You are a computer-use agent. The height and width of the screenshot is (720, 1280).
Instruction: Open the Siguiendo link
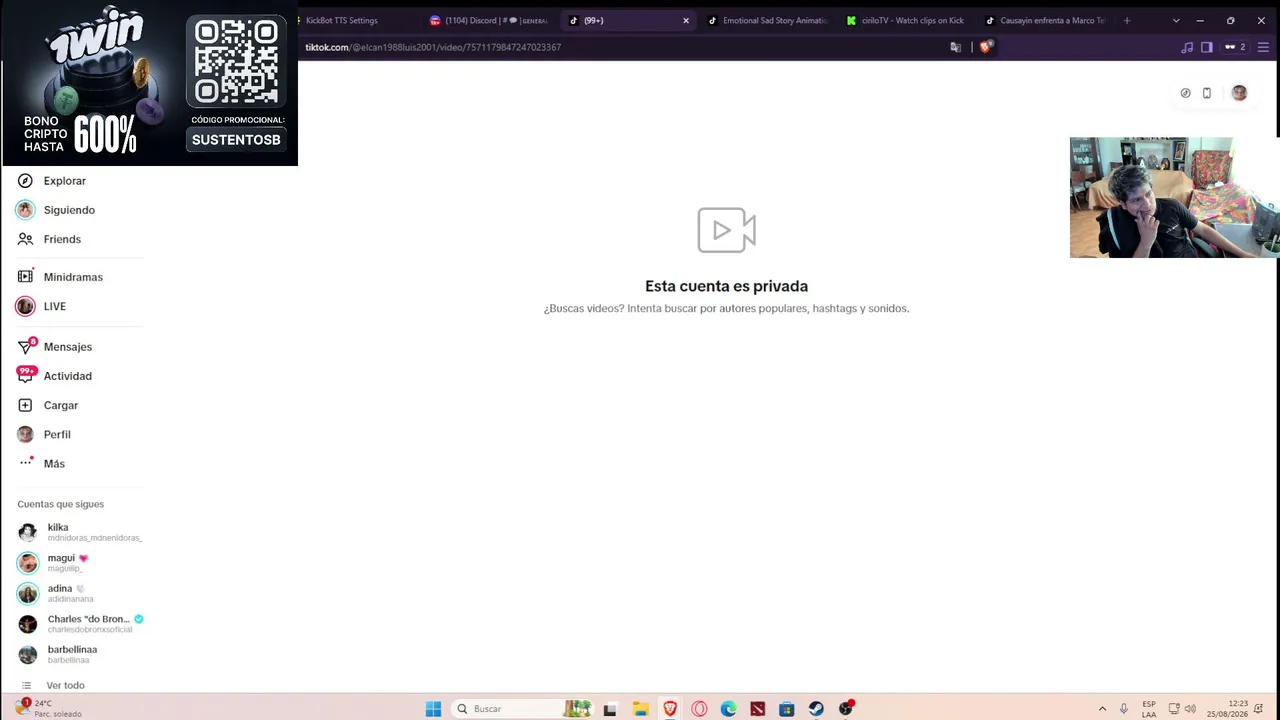(69, 210)
